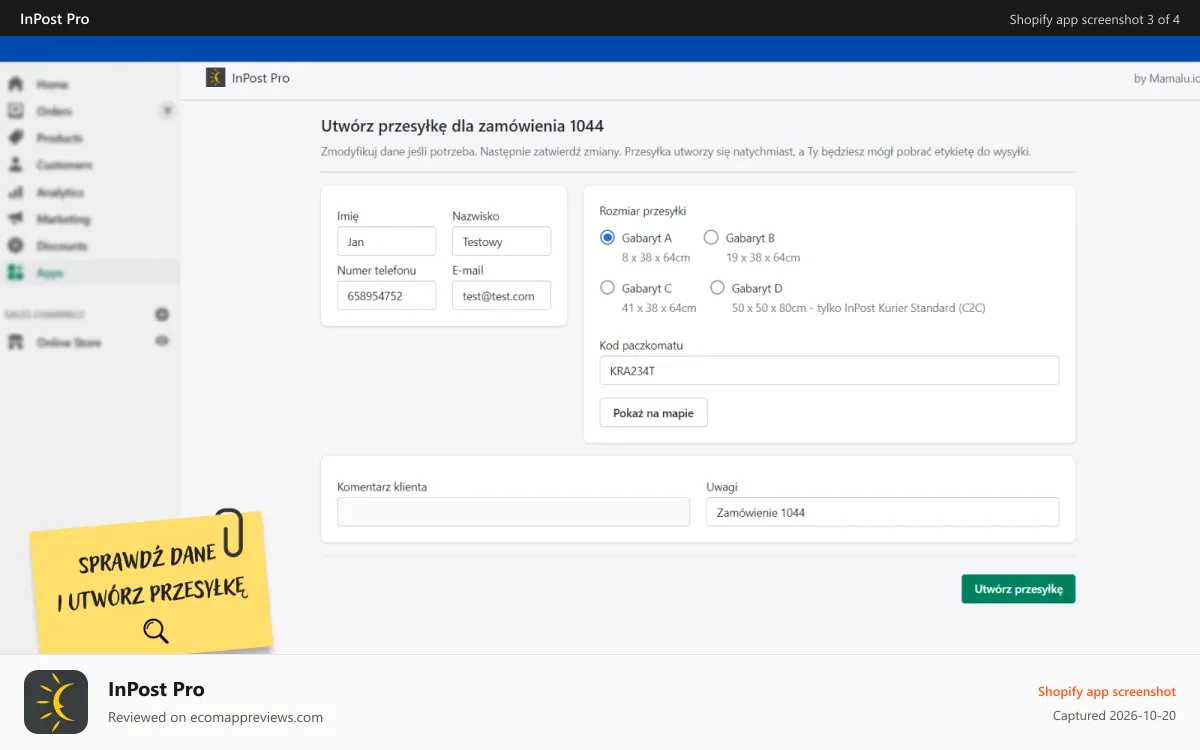Click the 8 x 38 x 64cm dimension text

click(x=656, y=258)
